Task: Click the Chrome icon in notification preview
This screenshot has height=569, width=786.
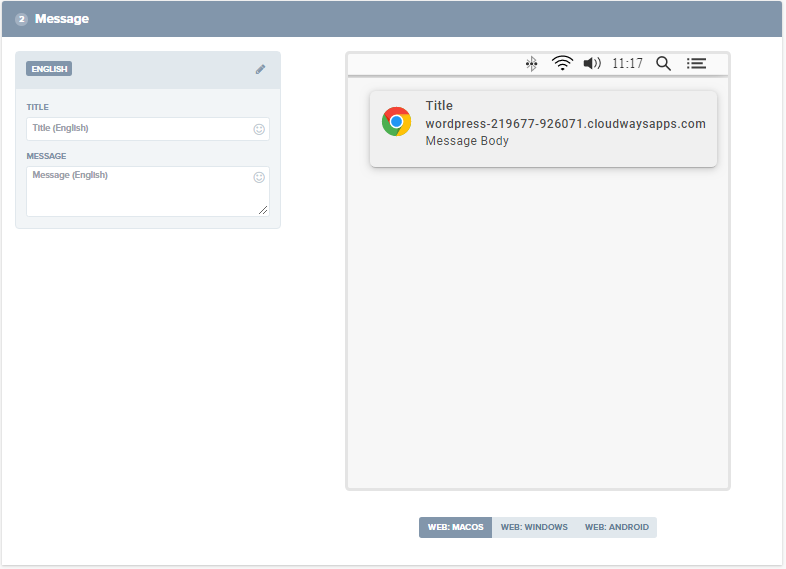Action: (396, 121)
